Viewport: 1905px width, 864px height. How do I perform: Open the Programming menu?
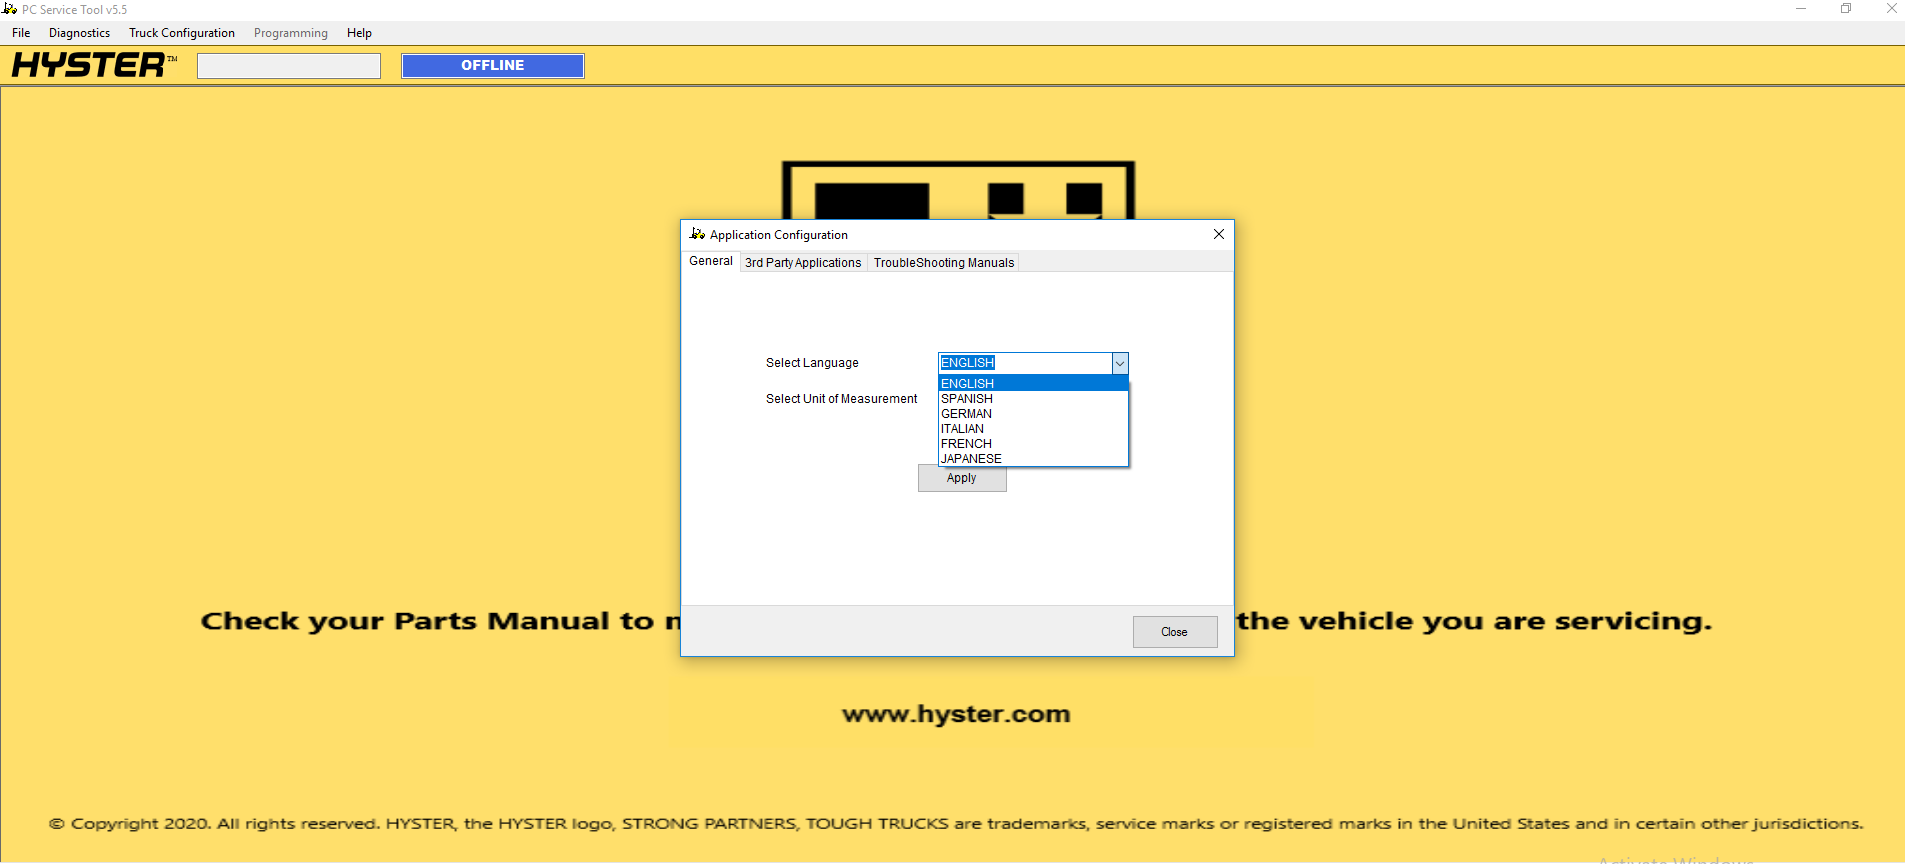click(x=291, y=33)
